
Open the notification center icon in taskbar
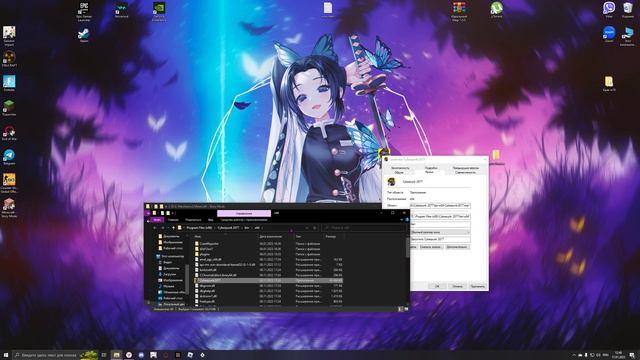632,355
